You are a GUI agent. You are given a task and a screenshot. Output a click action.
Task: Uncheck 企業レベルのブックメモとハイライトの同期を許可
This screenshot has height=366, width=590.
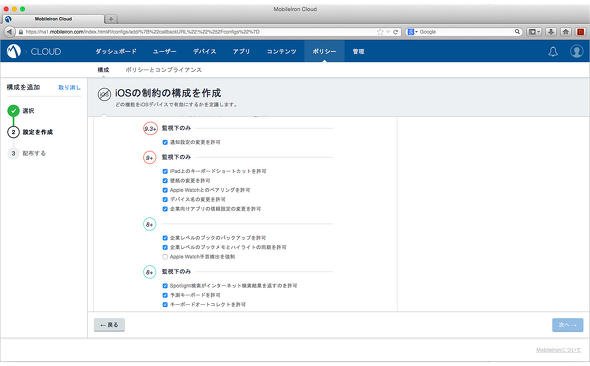point(165,247)
